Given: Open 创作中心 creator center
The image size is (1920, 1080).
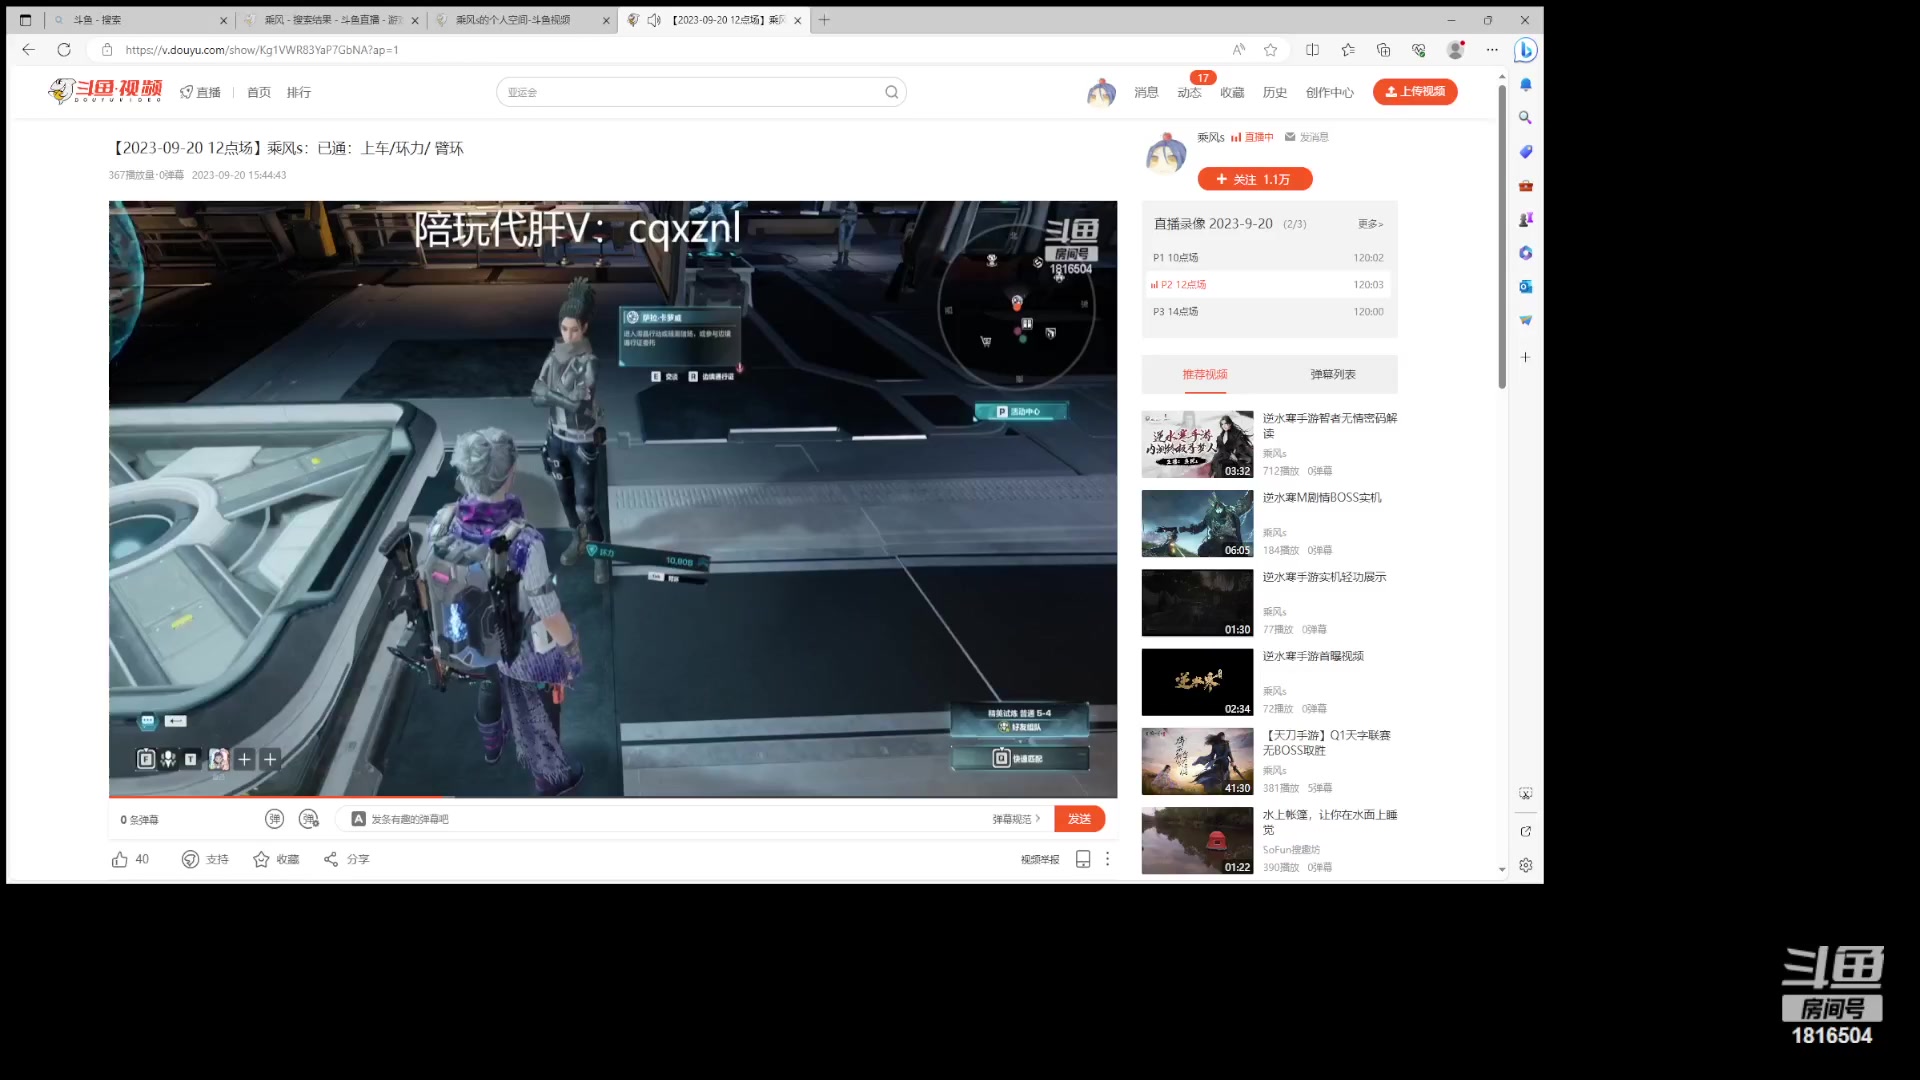Looking at the screenshot, I should coord(1329,92).
